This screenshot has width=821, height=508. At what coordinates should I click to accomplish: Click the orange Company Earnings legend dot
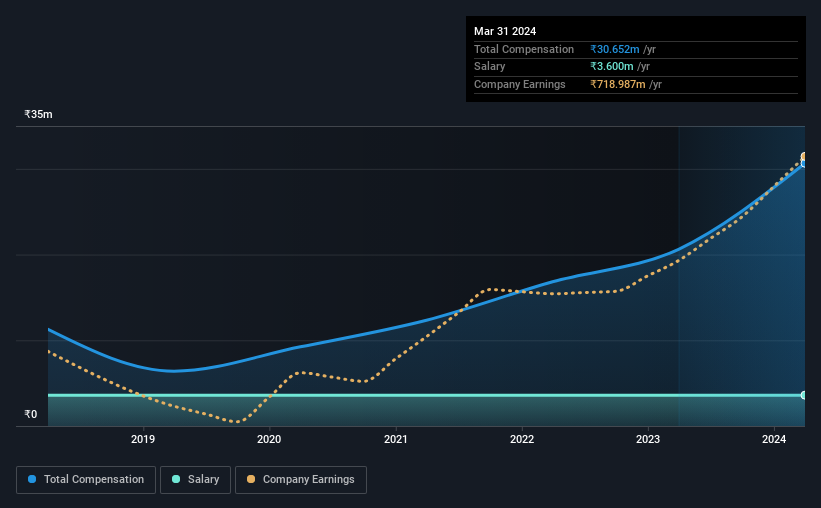click(x=251, y=479)
